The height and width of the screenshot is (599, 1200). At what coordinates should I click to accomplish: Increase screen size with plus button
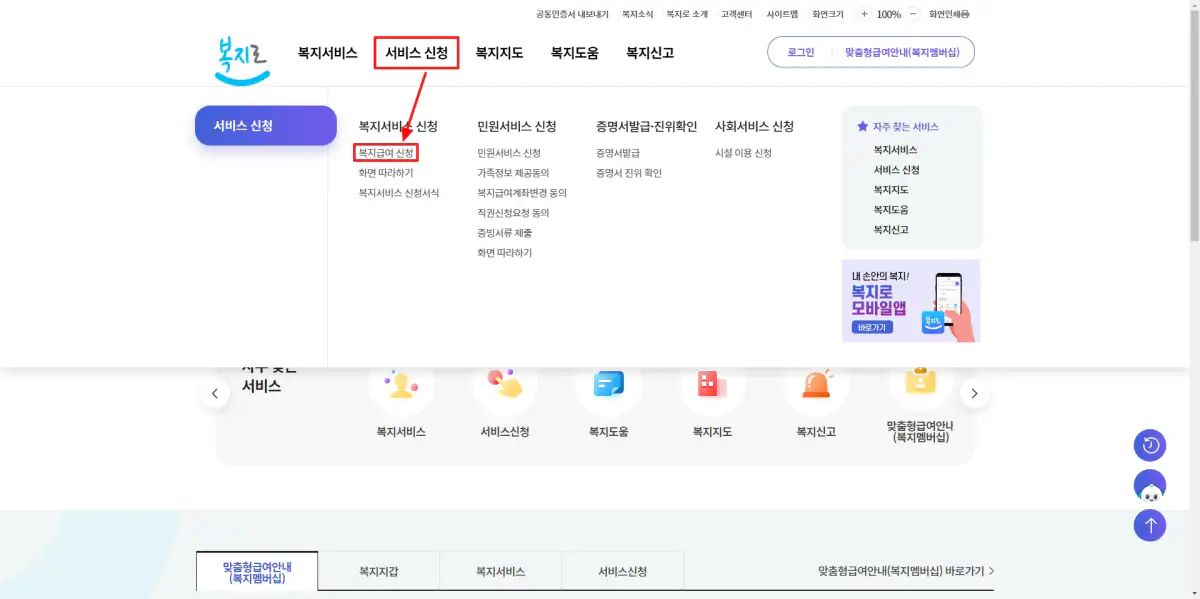pos(864,14)
